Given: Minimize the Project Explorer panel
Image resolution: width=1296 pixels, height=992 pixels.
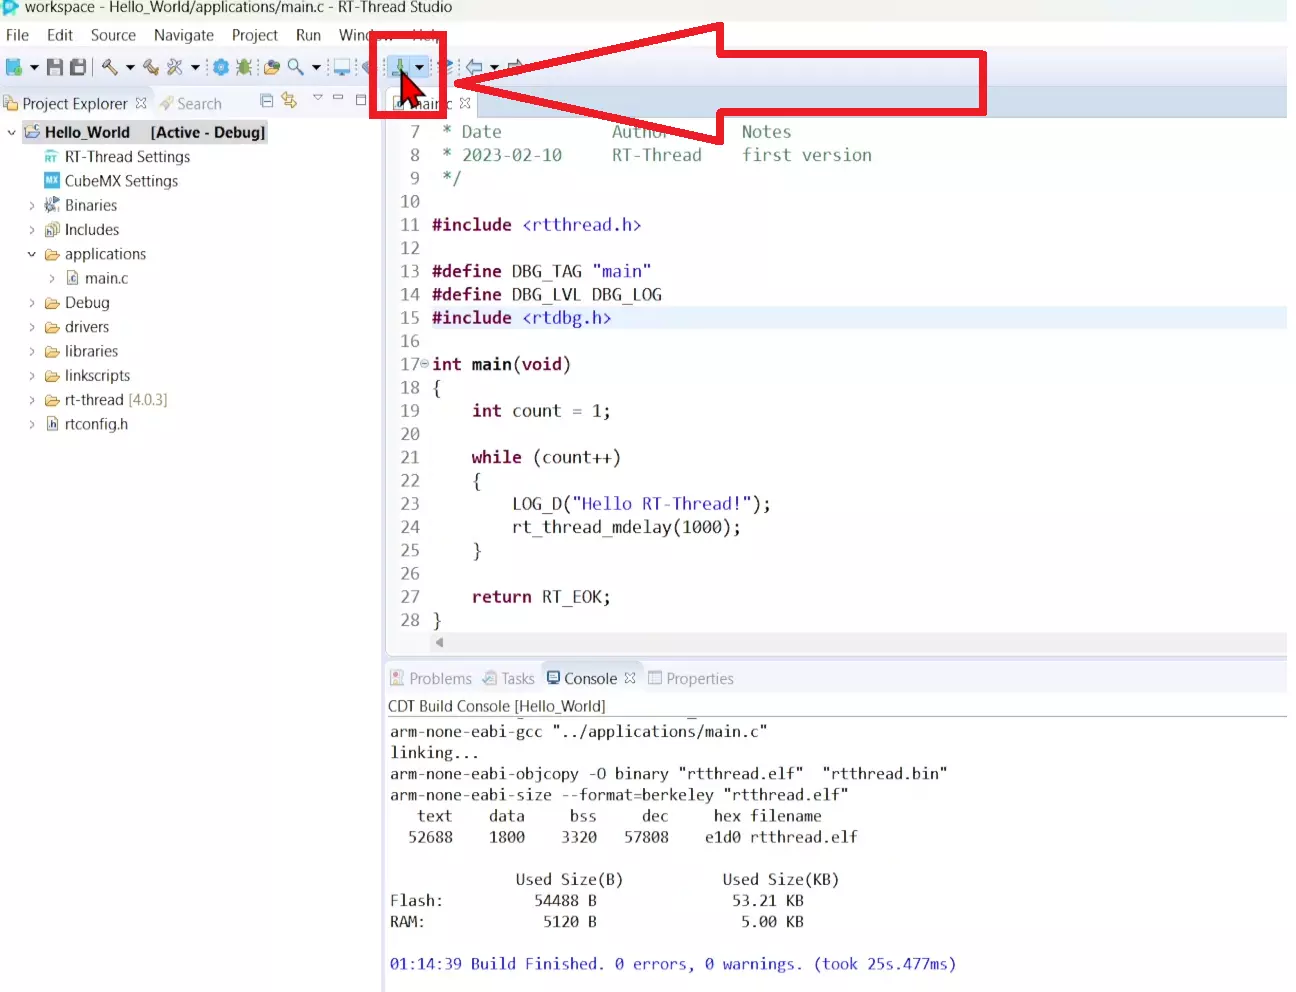Looking at the screenshot, I should (338, 97).
